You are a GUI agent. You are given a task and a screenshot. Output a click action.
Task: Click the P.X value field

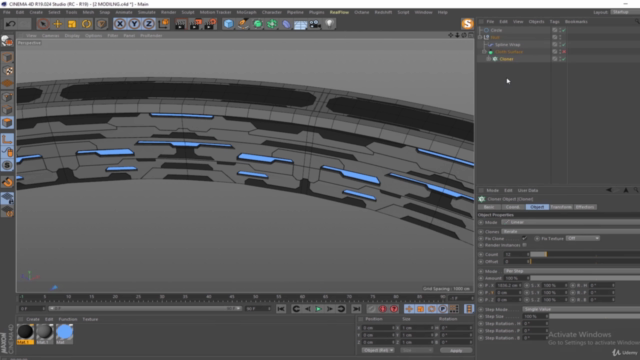[509, 285]
